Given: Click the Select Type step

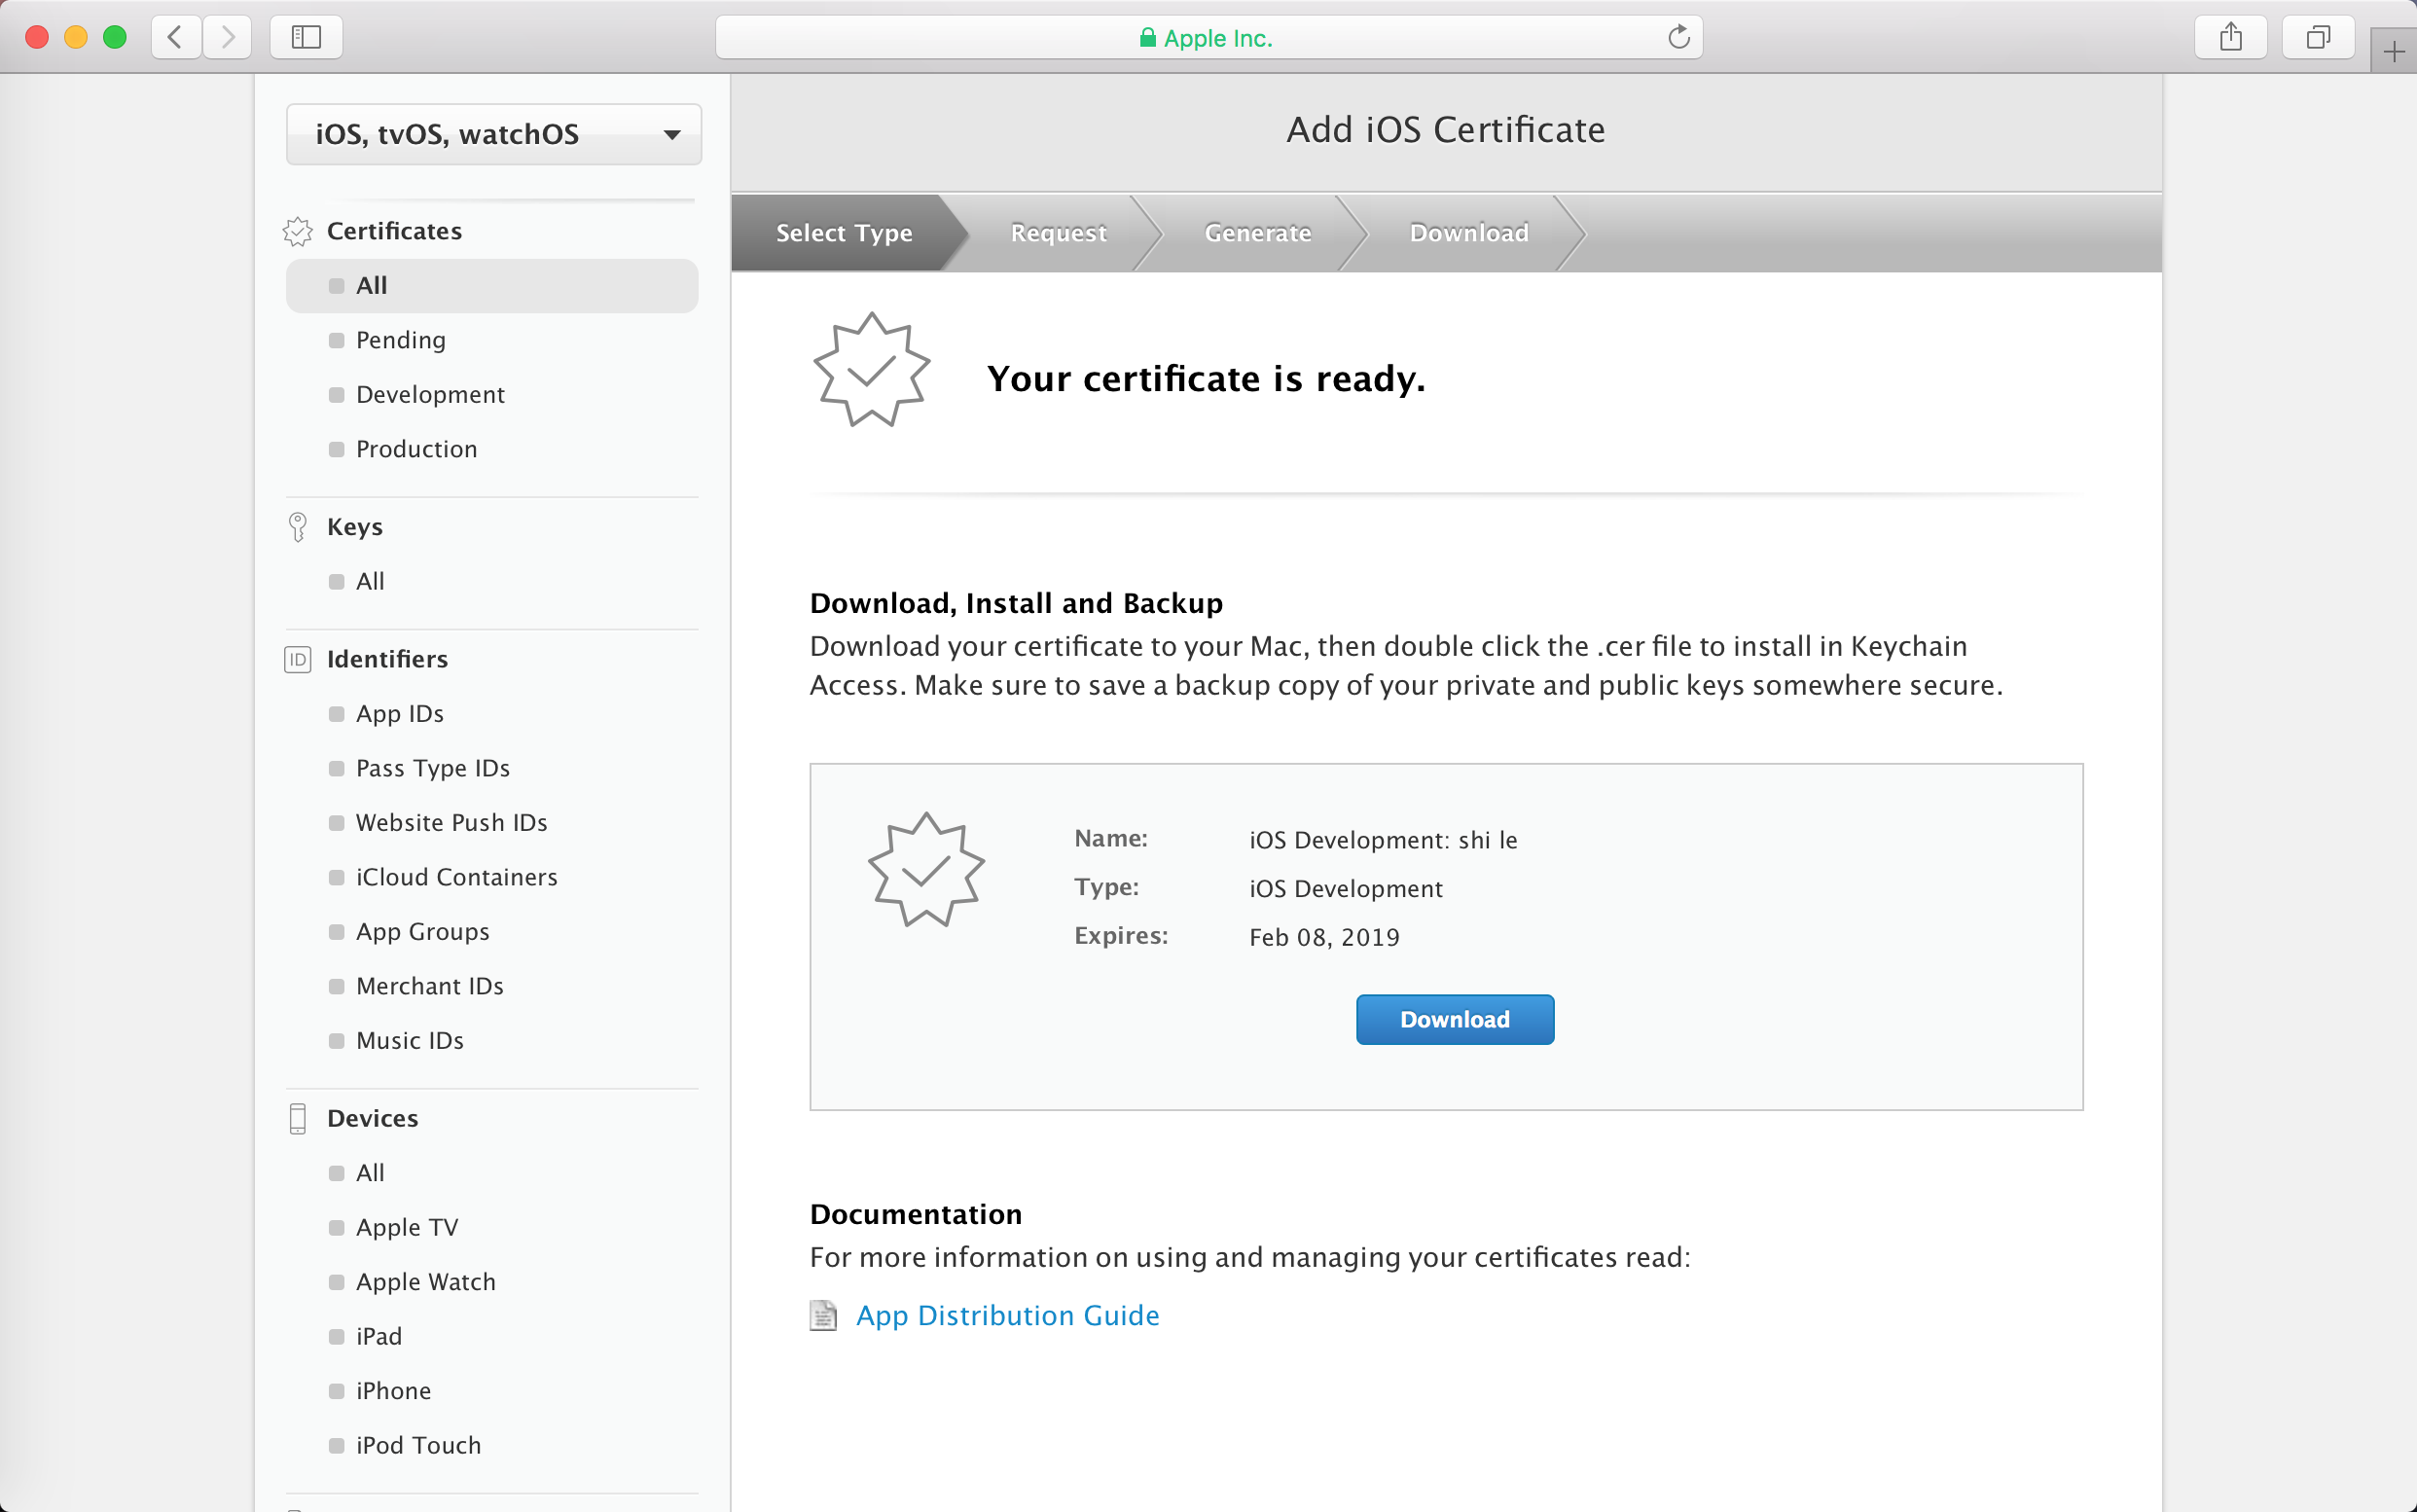Looking at the screenshot, I should (844, 233).
